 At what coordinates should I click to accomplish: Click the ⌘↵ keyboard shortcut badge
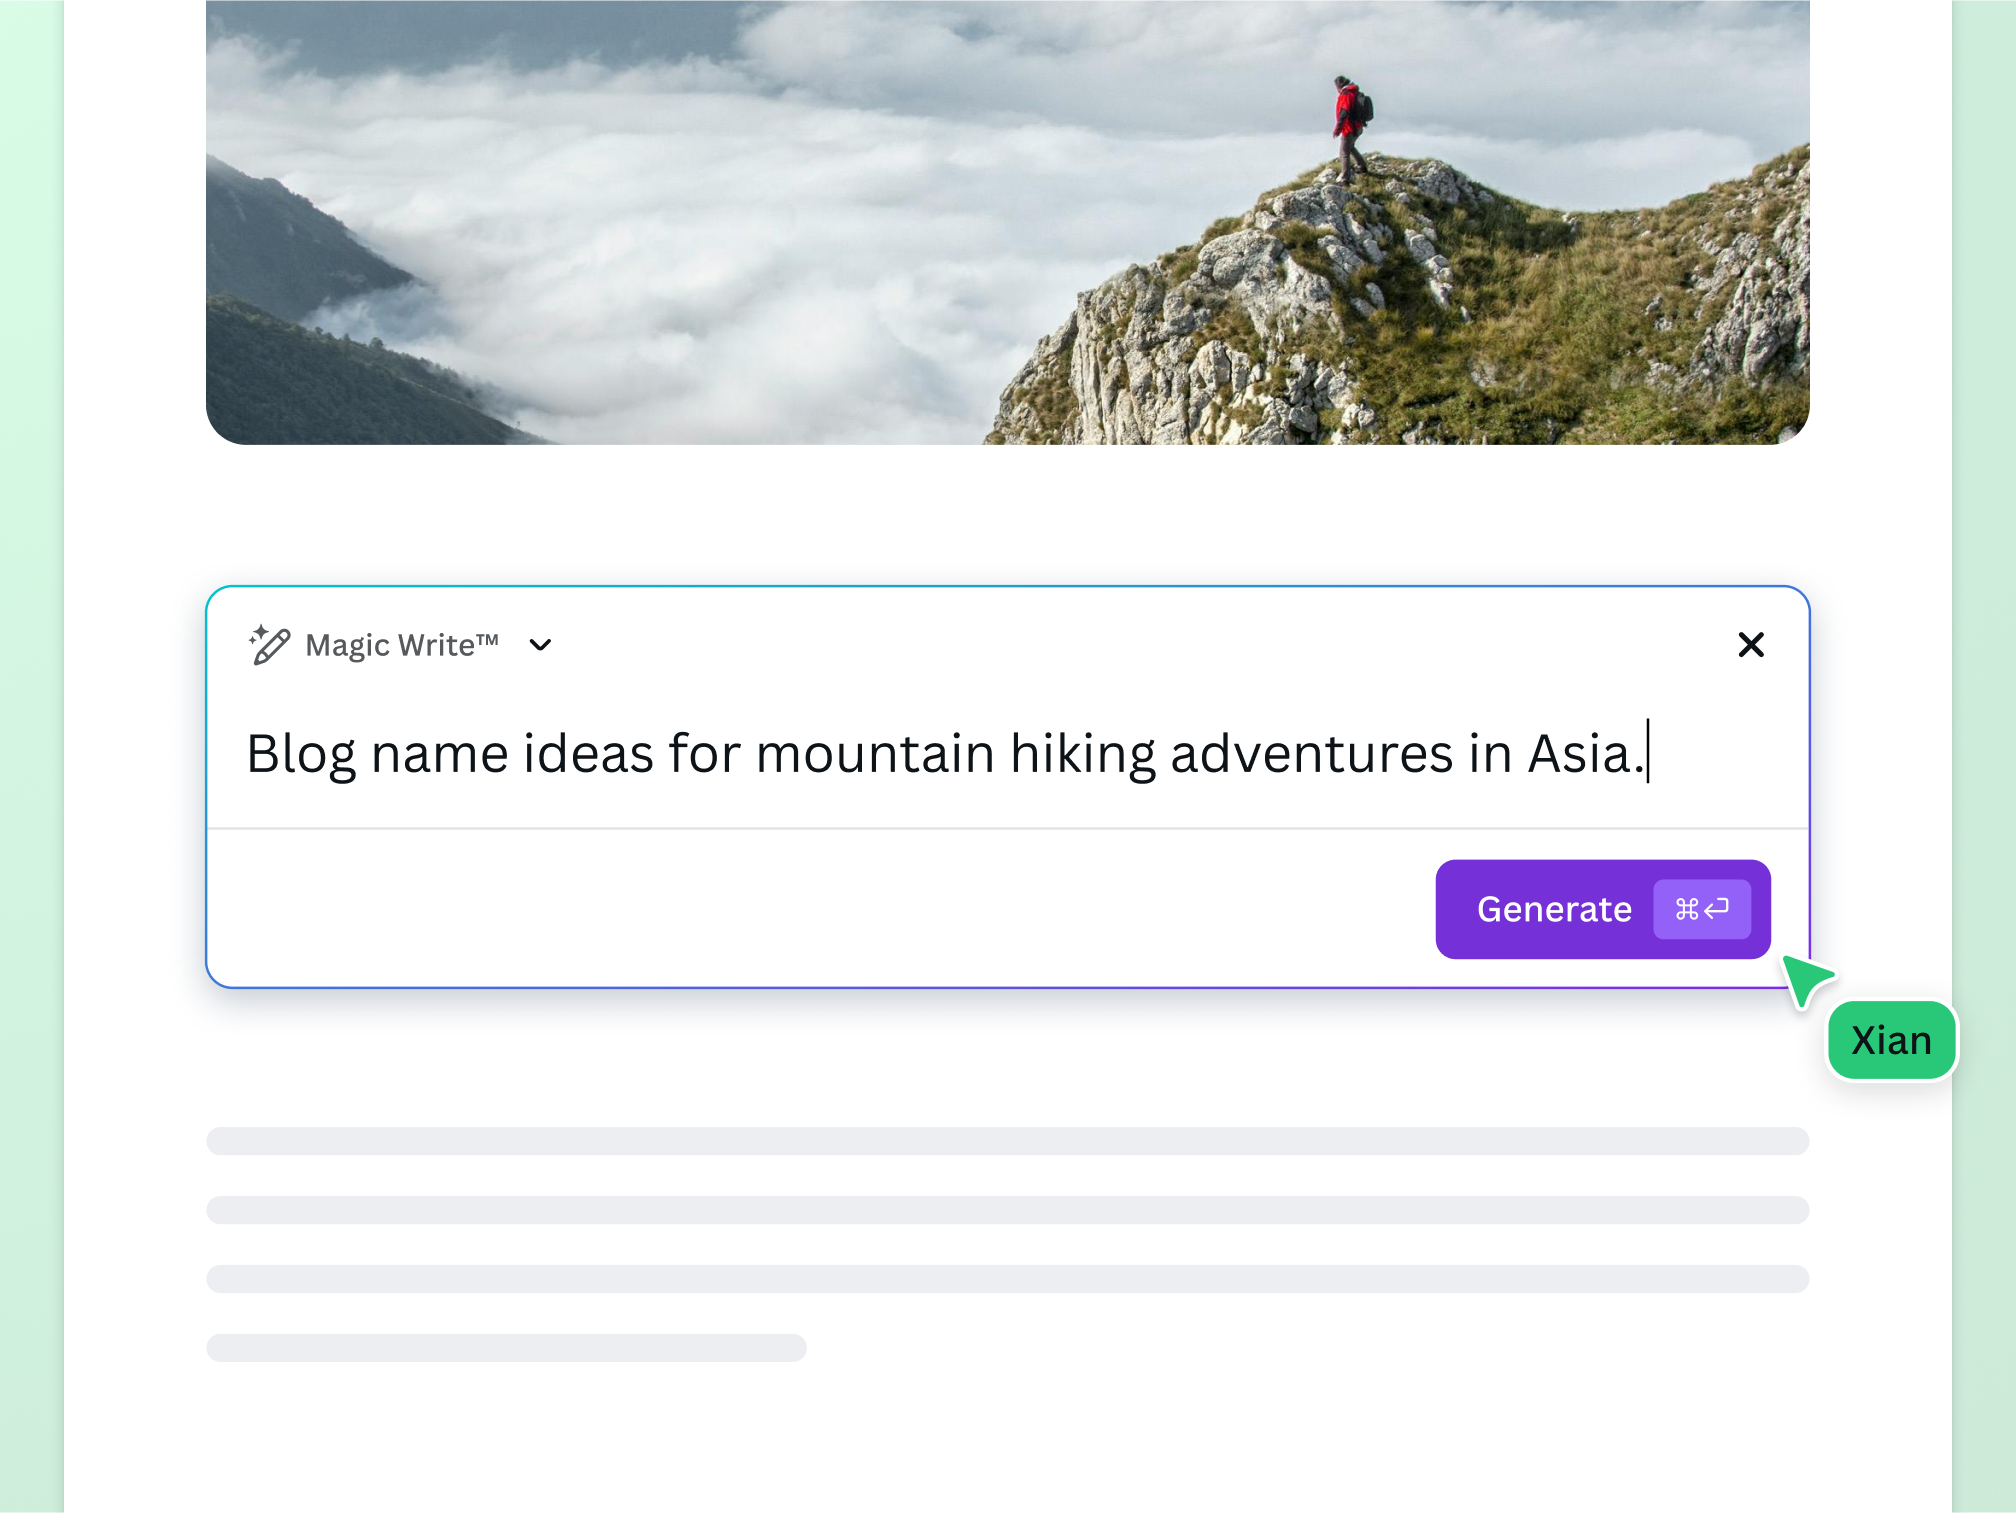(1703, 909)
